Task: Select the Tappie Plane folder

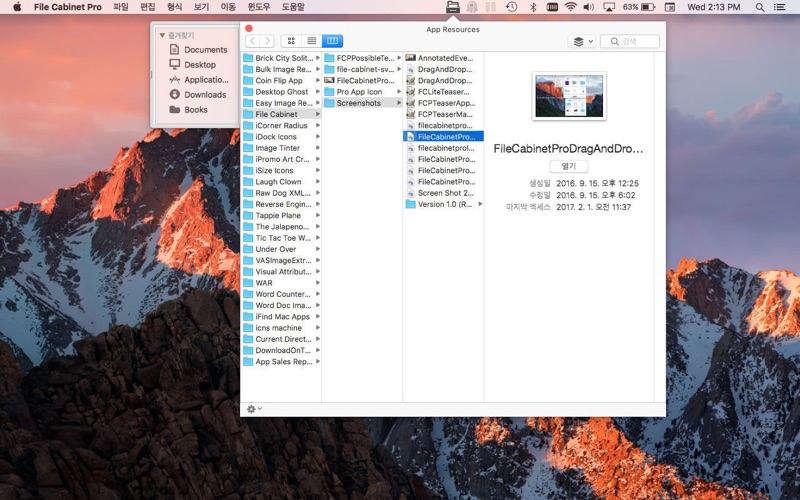Action: pyautogui.click(x=281, y=215)
